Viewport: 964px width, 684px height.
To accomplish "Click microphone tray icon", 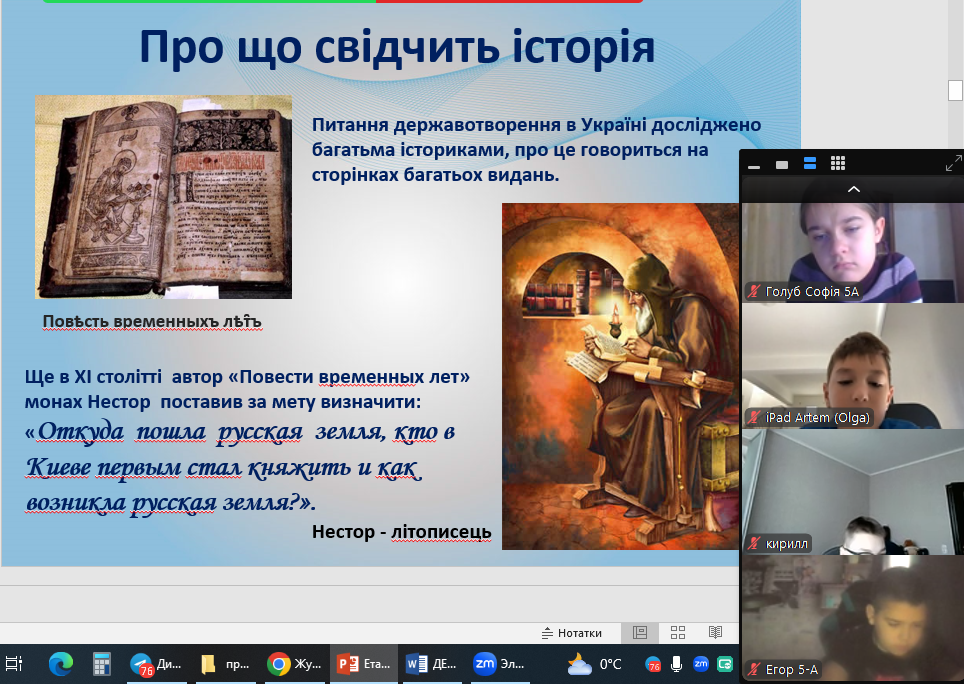I will pyautogui.click(x=676, y=664).
